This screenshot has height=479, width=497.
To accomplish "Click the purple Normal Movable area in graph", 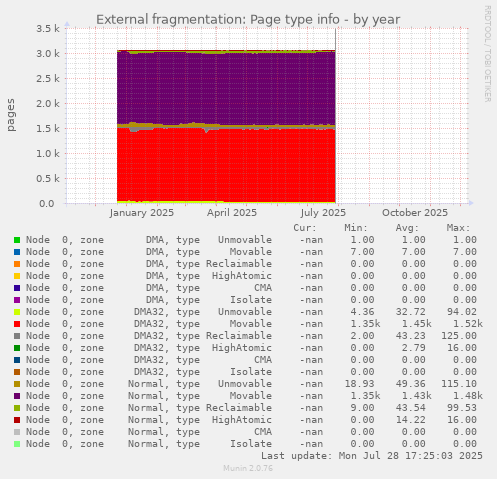I will point(226,88).
